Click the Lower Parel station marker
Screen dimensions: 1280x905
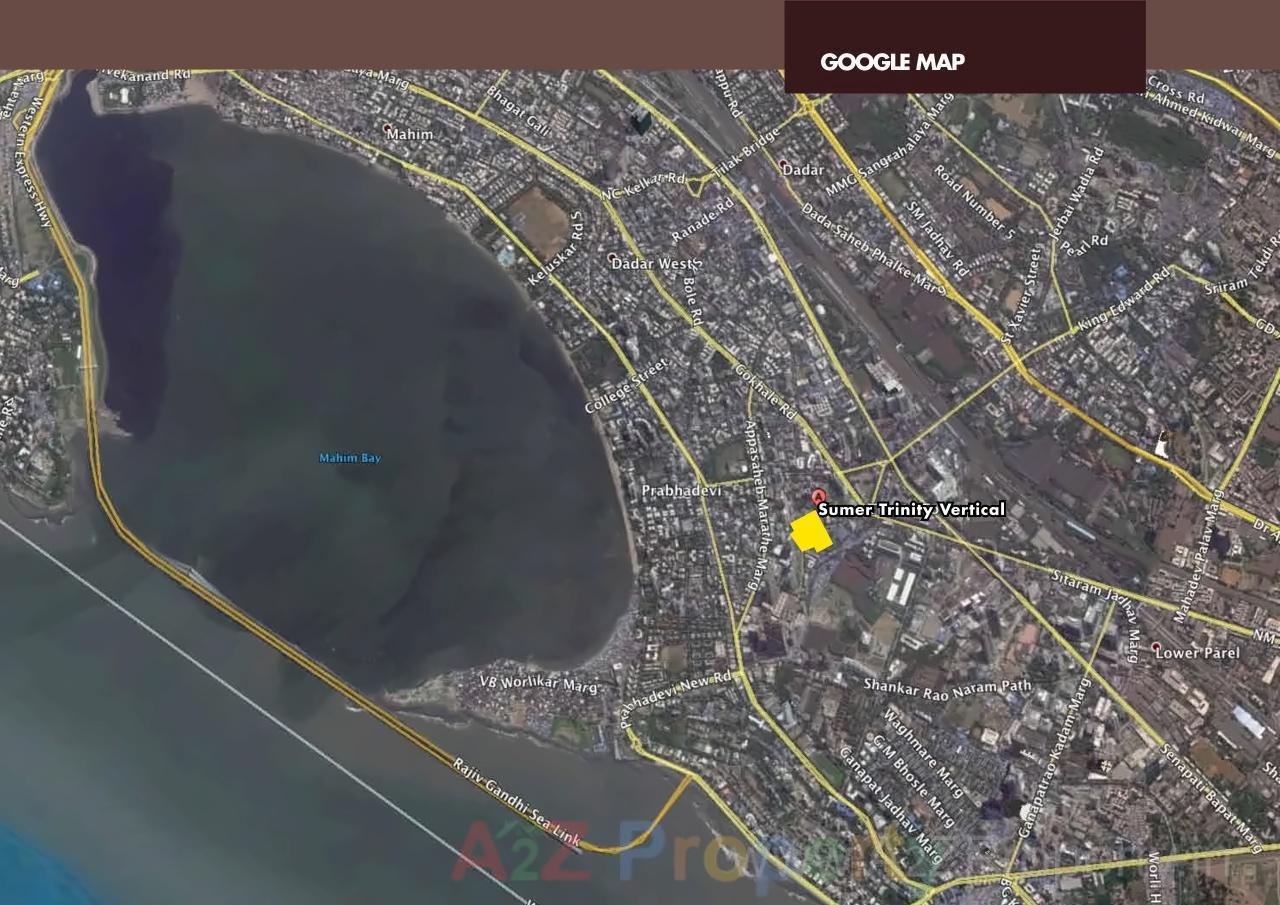tap(1156, 648)
